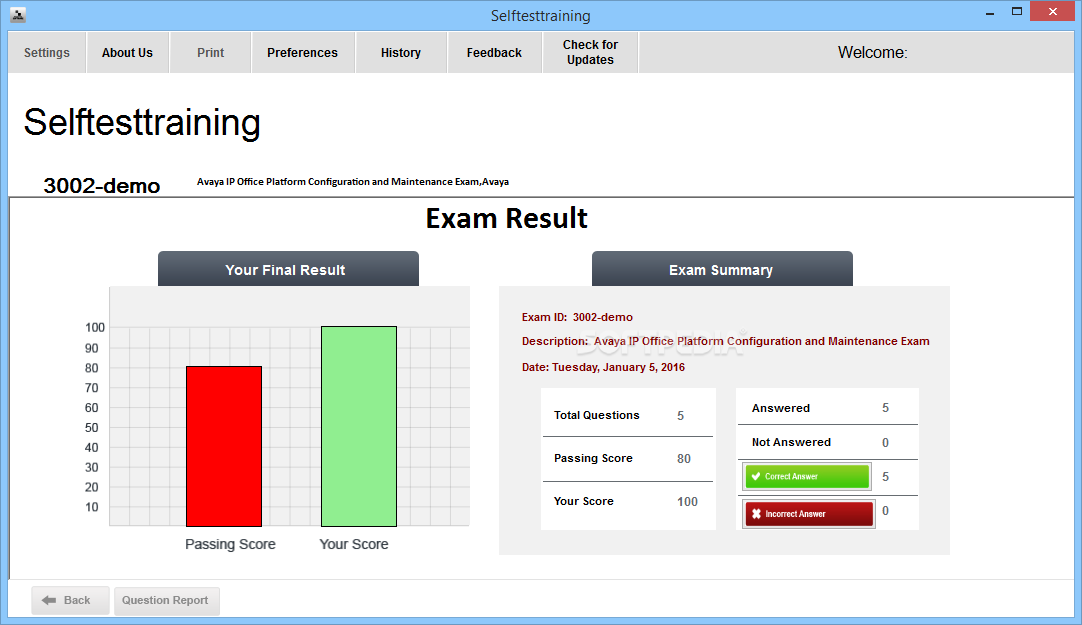1082x625 pixels.
Task: Click the Answered row label
Action: pos(780,408)
